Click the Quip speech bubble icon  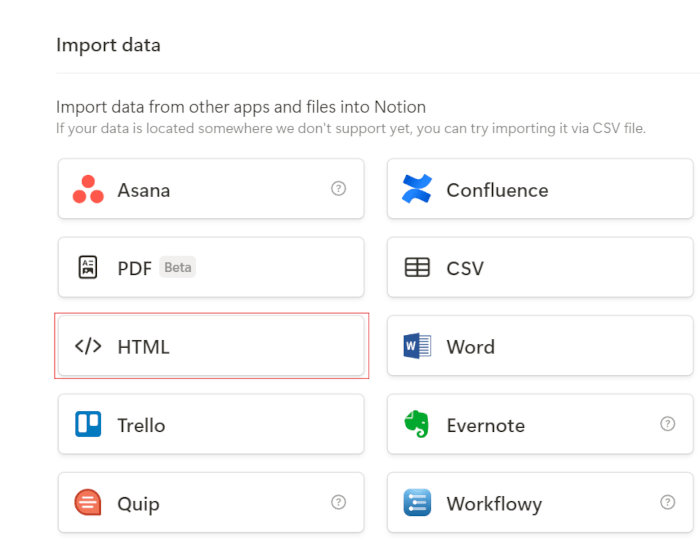88,502
